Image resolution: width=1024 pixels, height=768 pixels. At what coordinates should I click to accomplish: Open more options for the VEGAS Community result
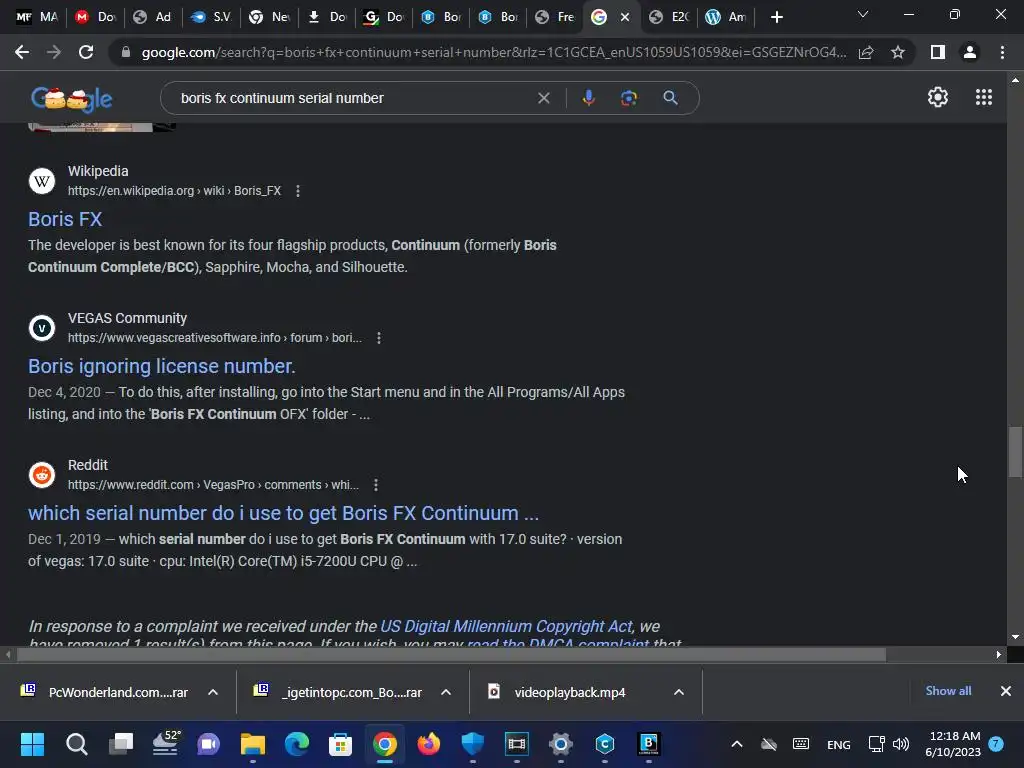pos(379,338)
